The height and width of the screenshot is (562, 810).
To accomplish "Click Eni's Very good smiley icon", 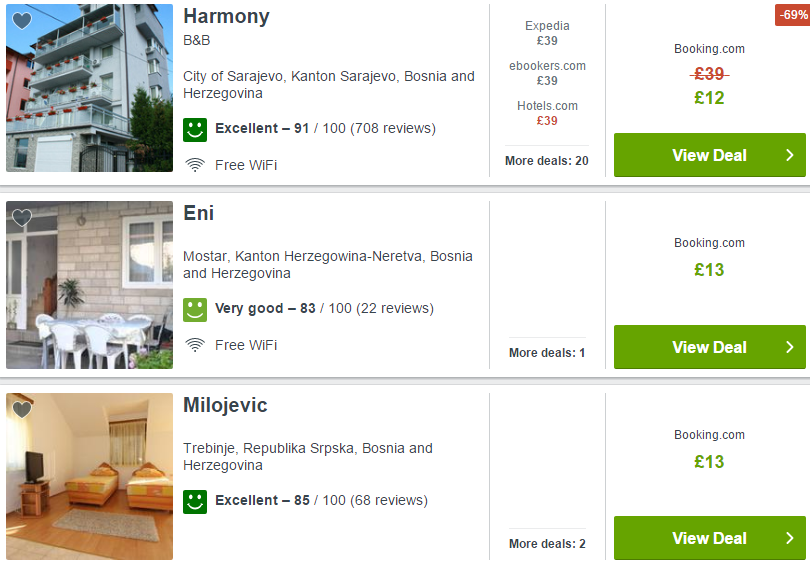I will 195,309.
